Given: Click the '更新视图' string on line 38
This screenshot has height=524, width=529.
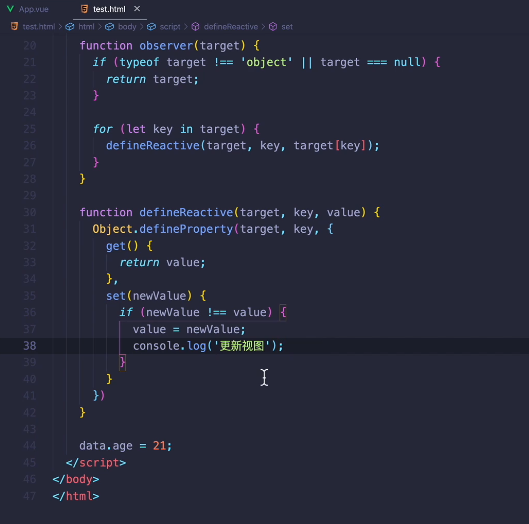Looking at the screenshot, I should (x=242, y=346).
